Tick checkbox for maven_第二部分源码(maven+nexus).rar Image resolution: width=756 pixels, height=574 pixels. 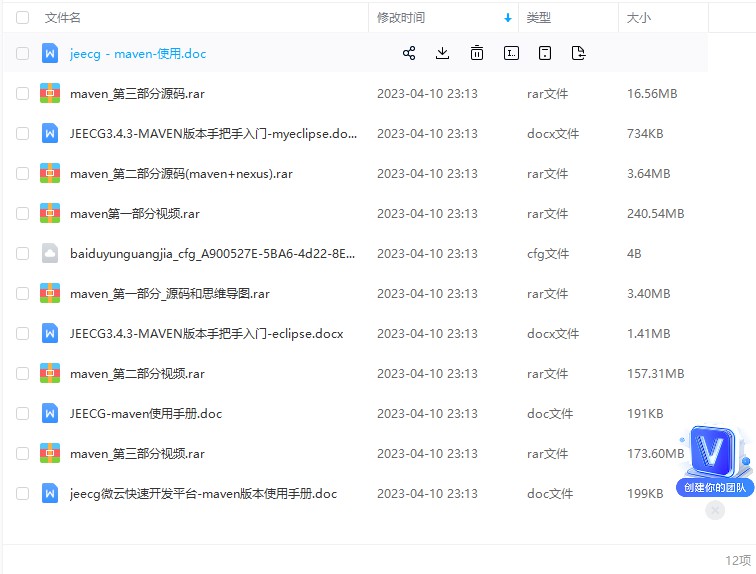point(22,174)
